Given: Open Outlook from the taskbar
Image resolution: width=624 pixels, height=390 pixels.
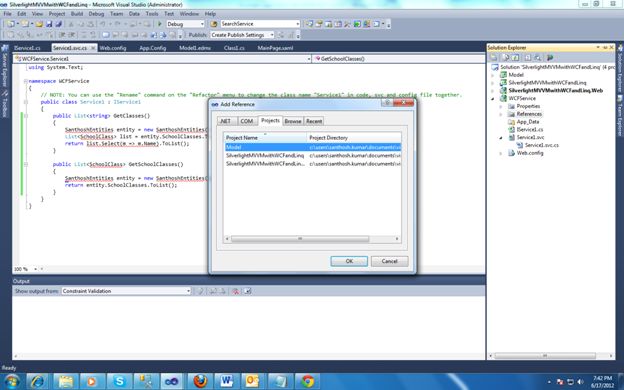Looking at the screenshot, I should pos(253,381).
